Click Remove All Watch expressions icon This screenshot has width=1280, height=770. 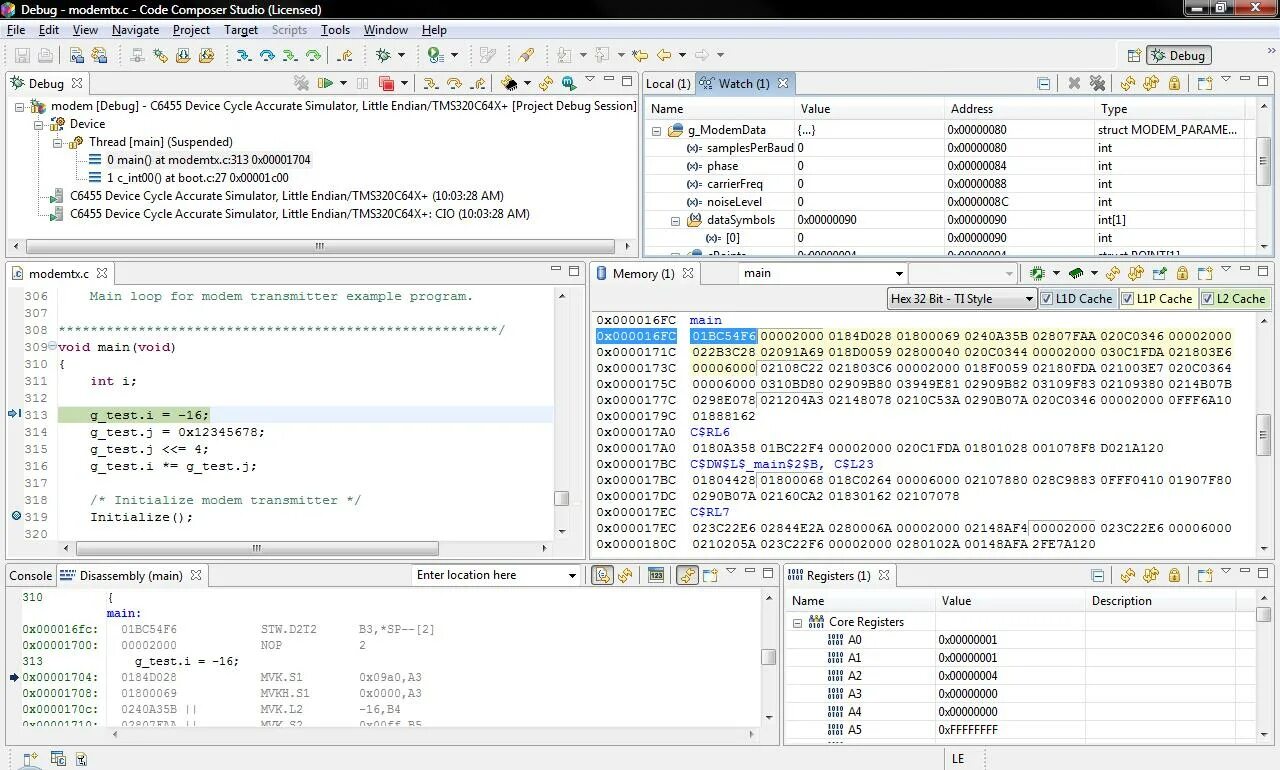point(1097,84)
